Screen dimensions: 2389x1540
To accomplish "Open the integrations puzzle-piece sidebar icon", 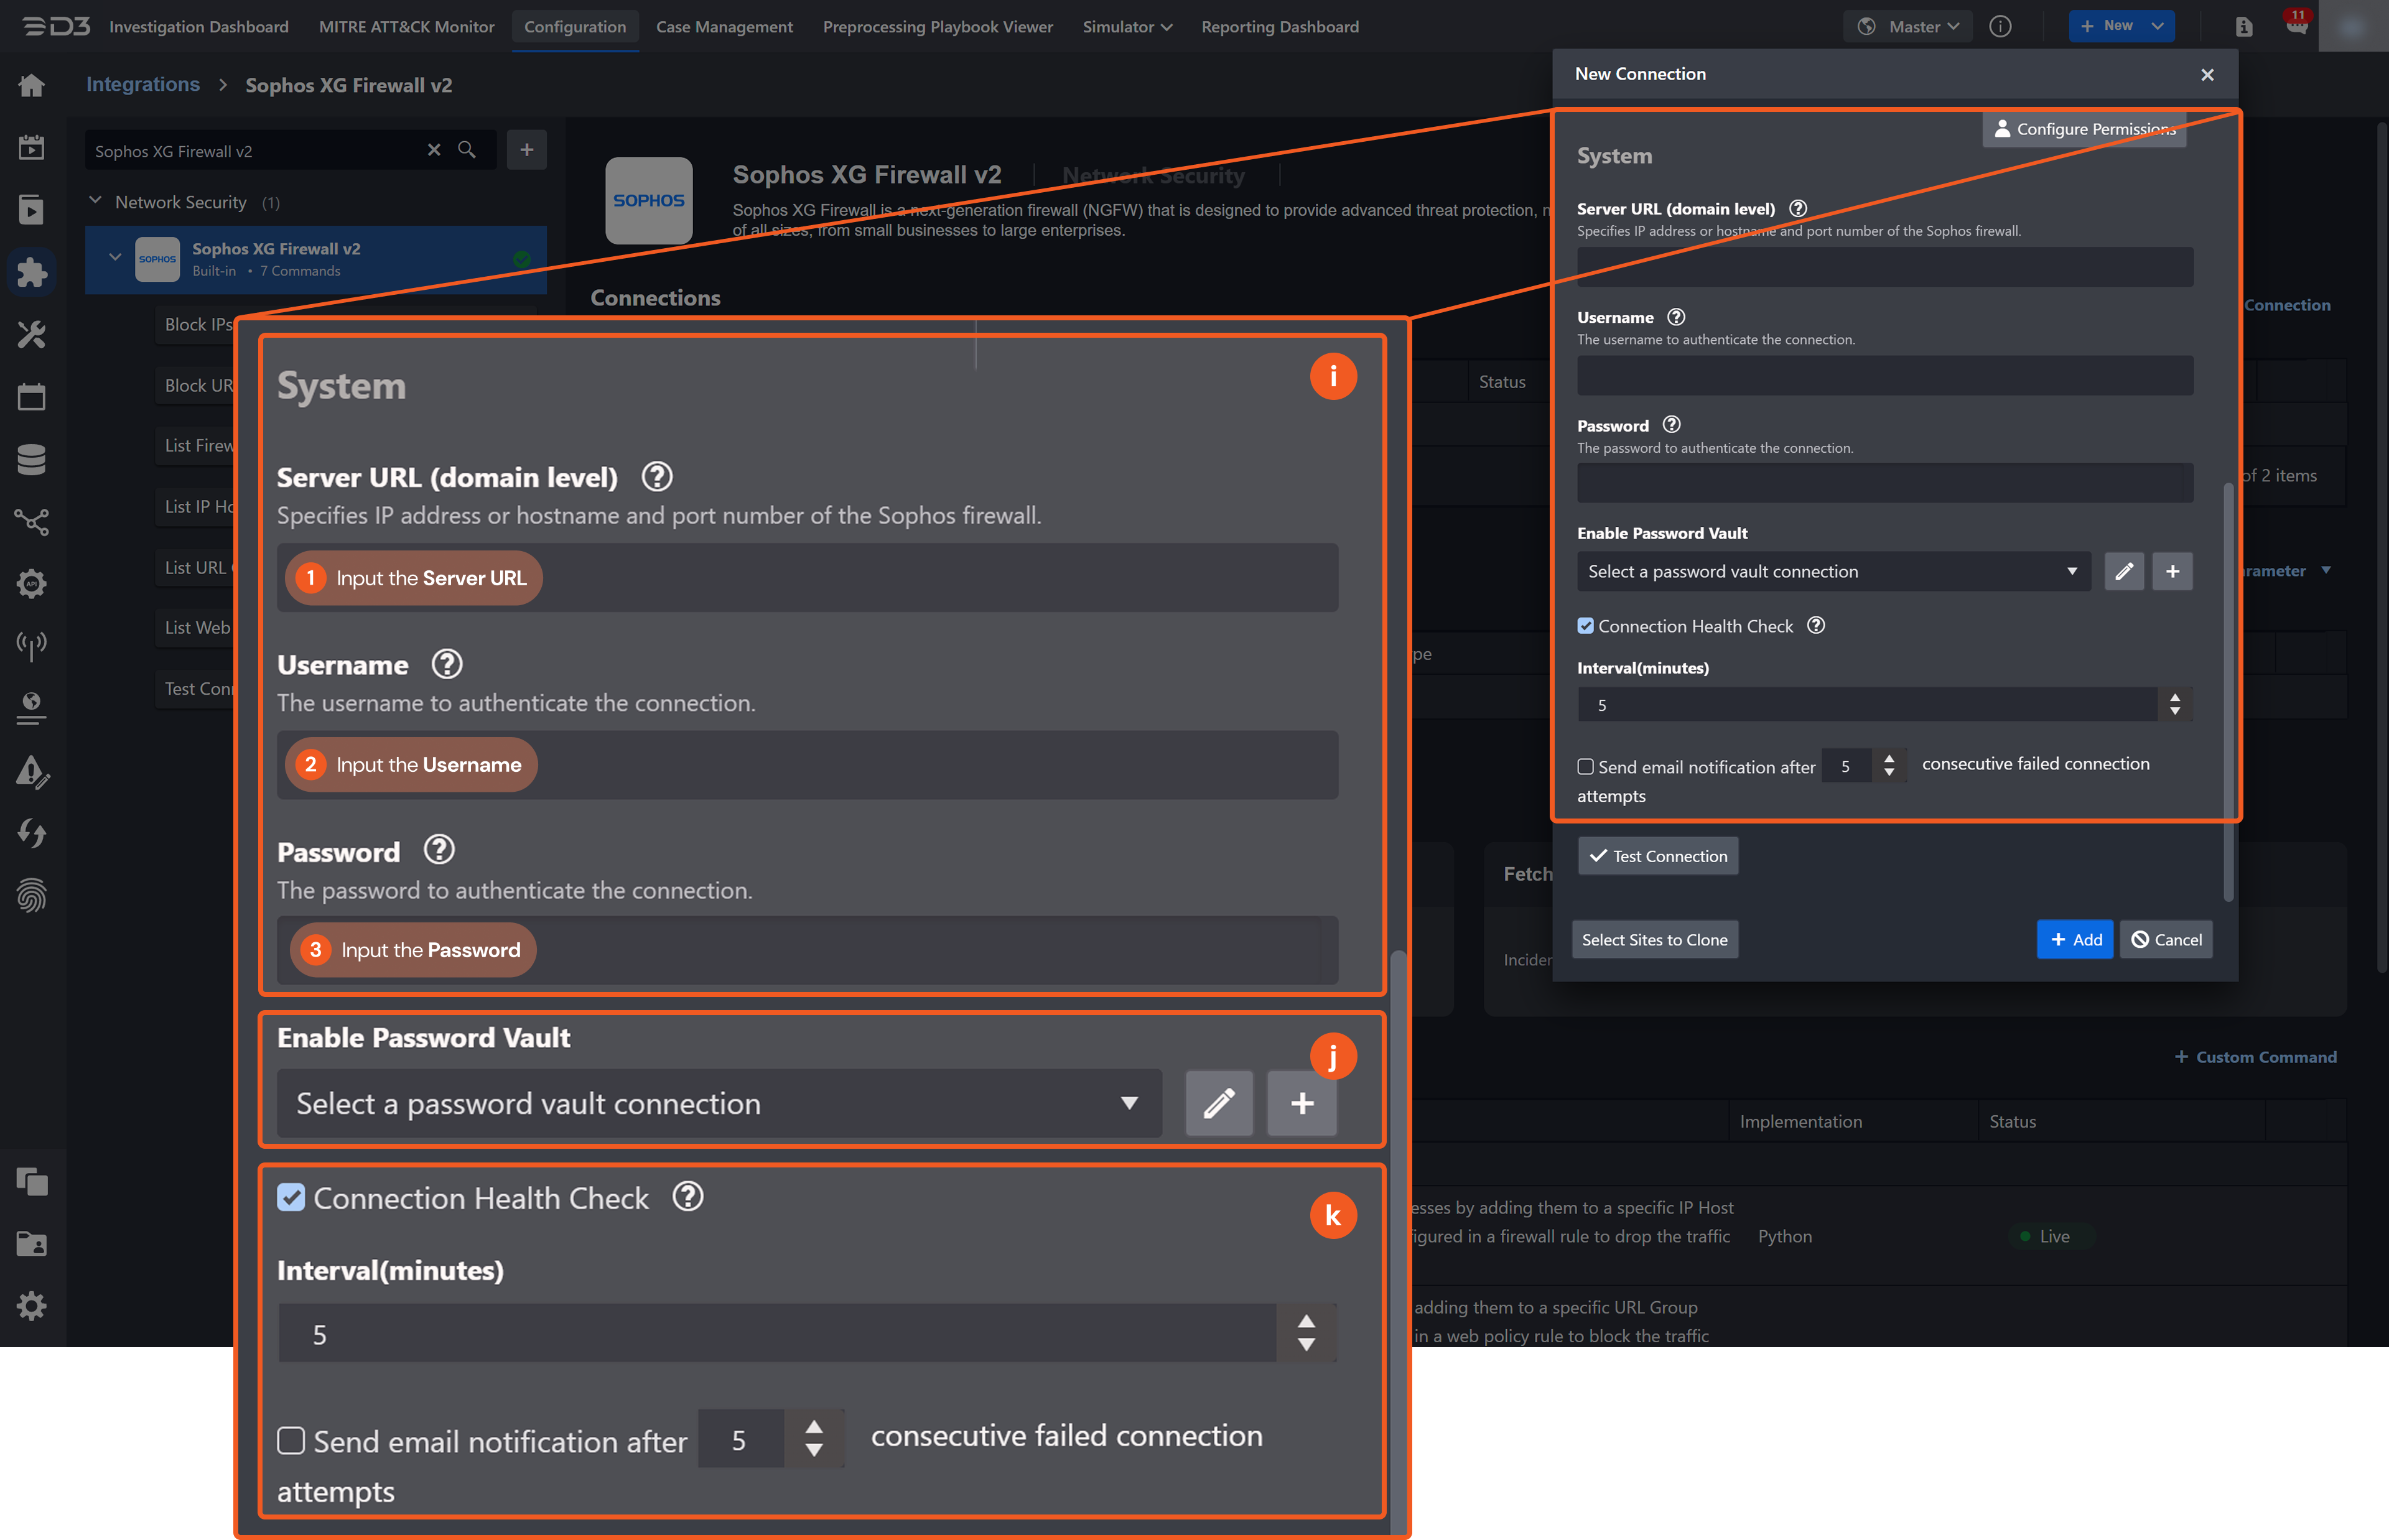I will 31,272.
